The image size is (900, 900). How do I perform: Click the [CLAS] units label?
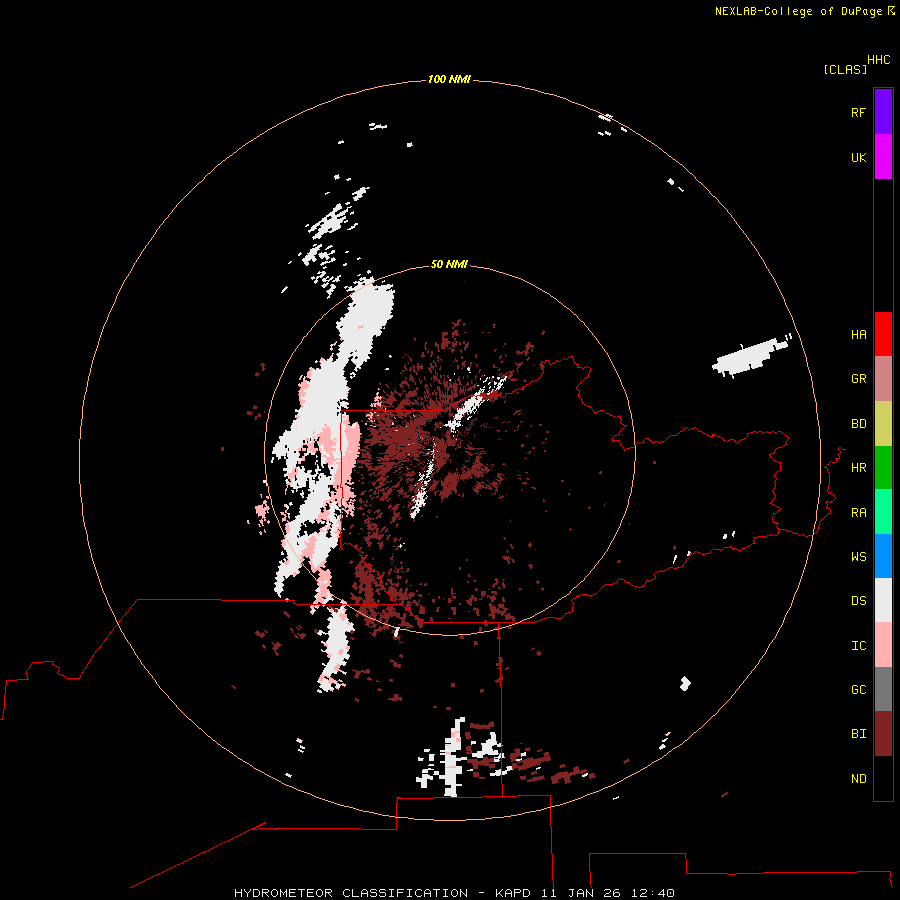tap(845, 69)
